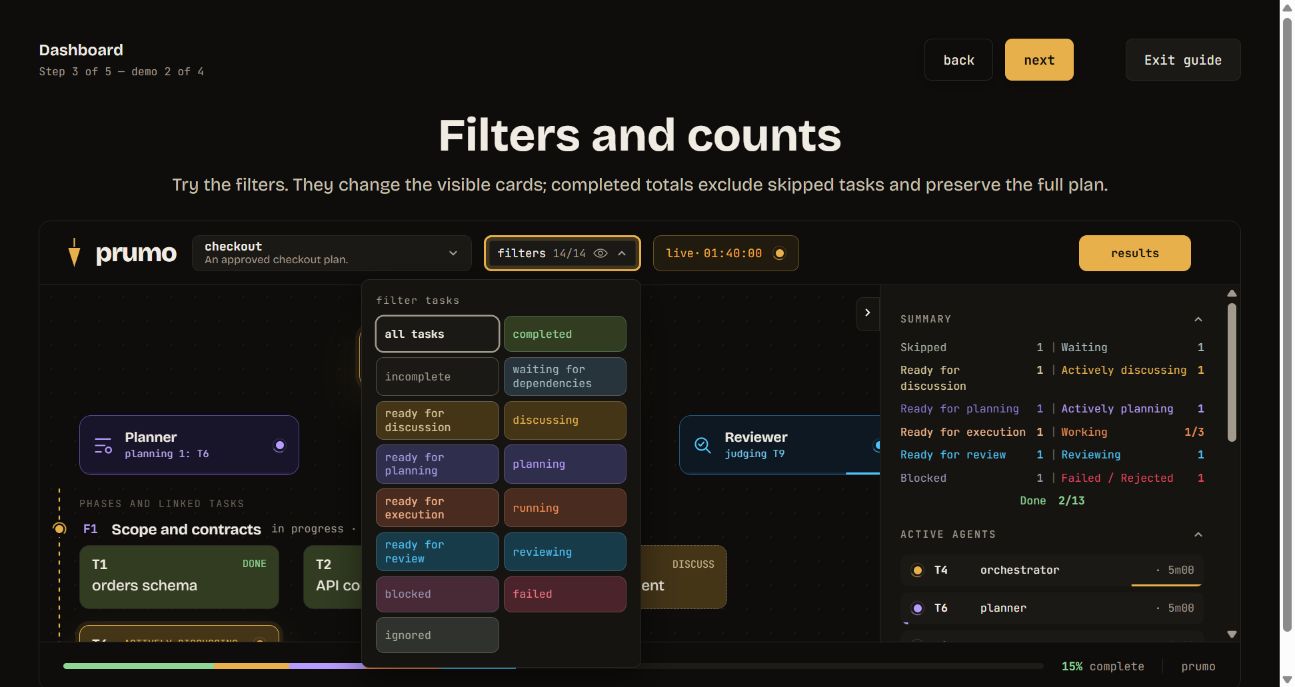Click 'PHASES AND LINKED TASKS' label
Viewport: 1295px width, 687px height.
point(162,503)
